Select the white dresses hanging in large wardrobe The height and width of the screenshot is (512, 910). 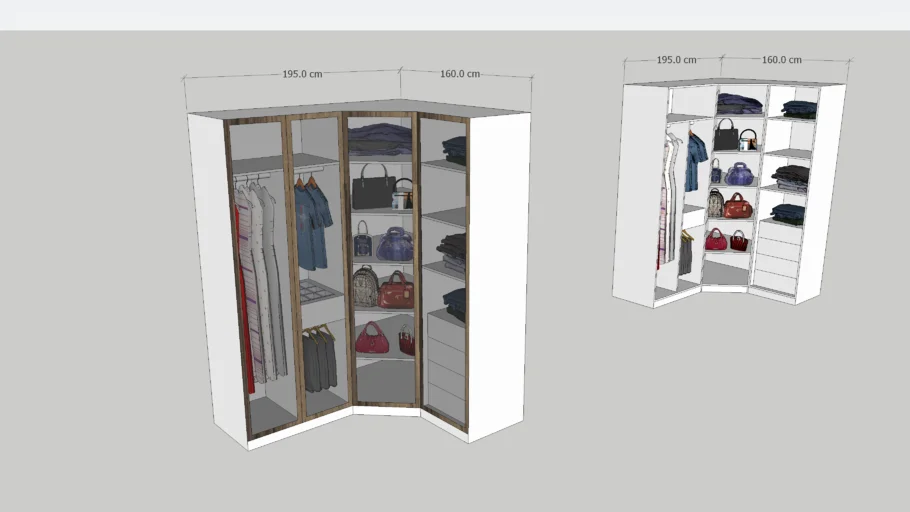pos(262,280)
